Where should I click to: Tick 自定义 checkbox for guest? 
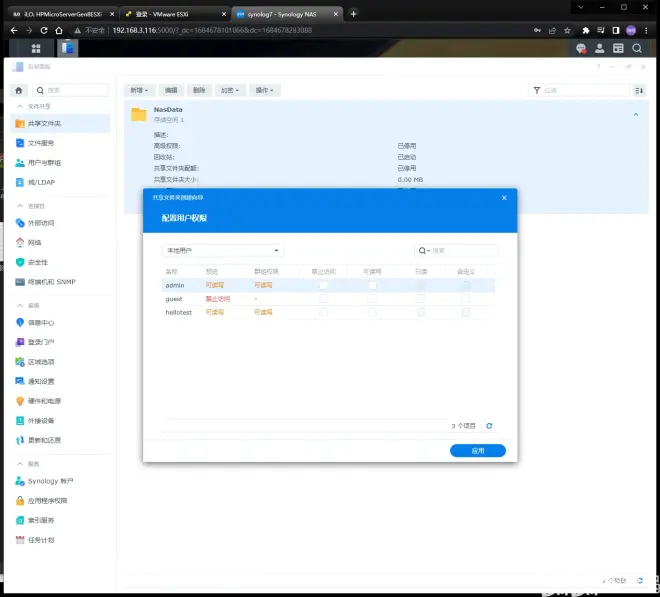[465, 298]
